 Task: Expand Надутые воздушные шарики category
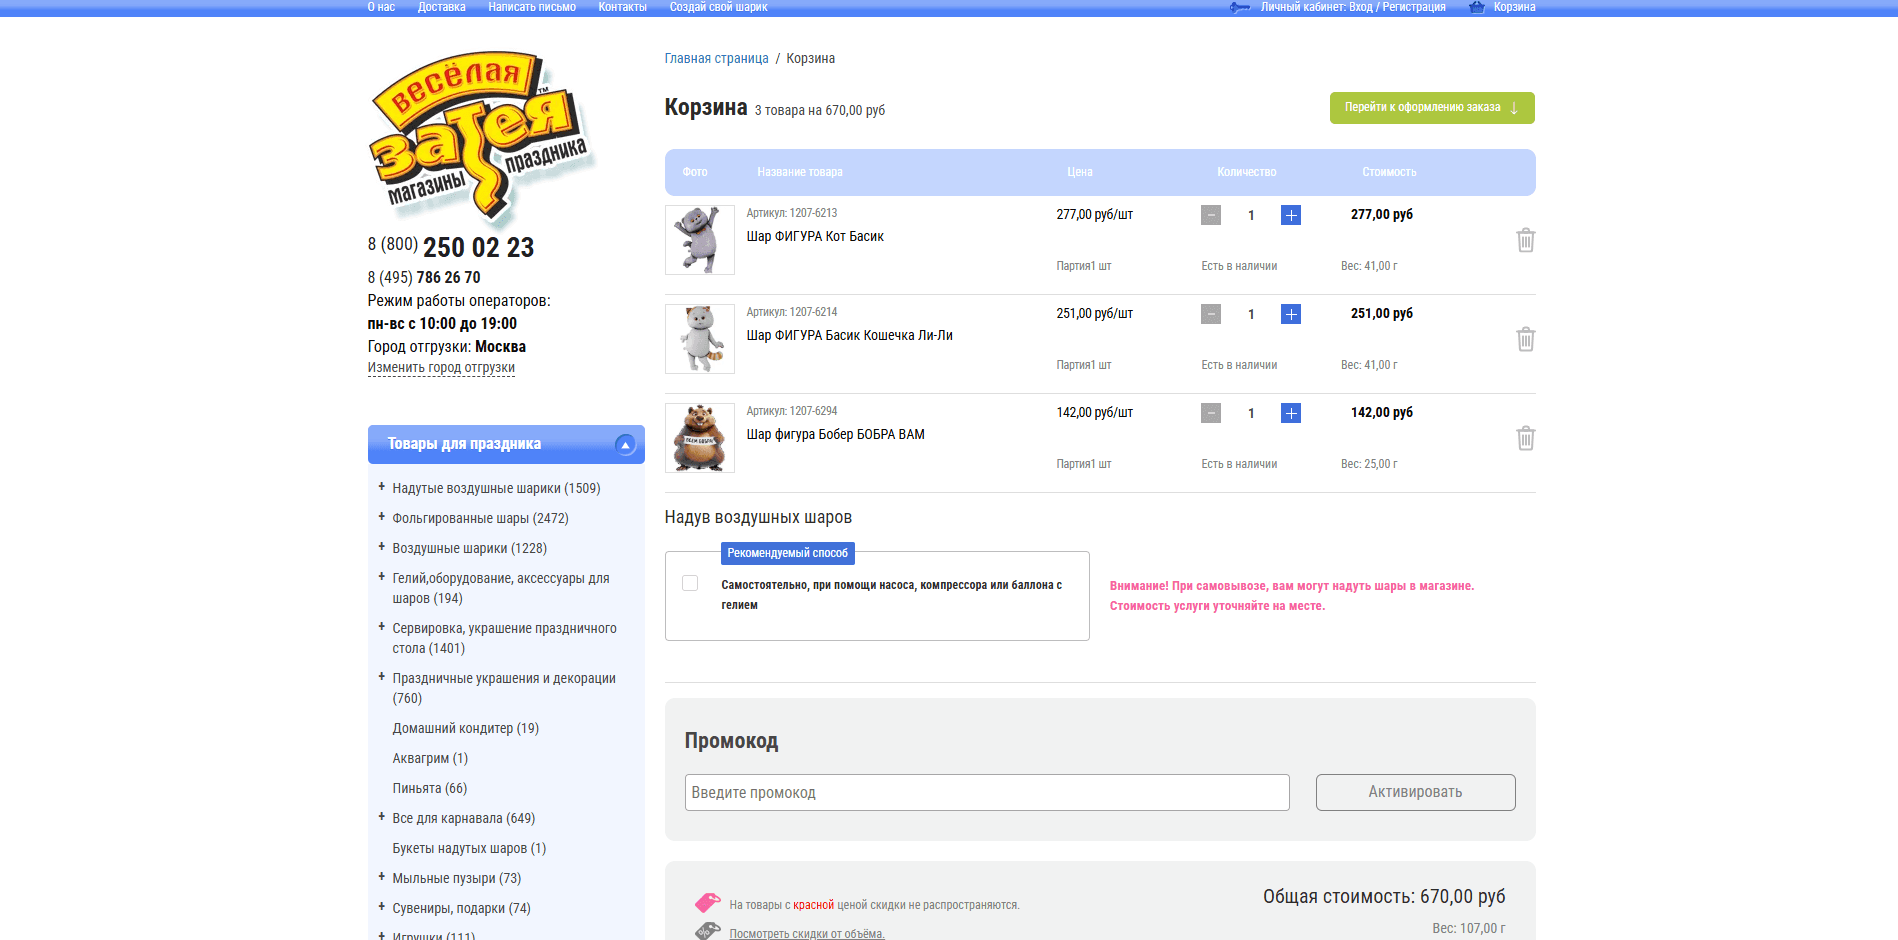click(381, 487)
